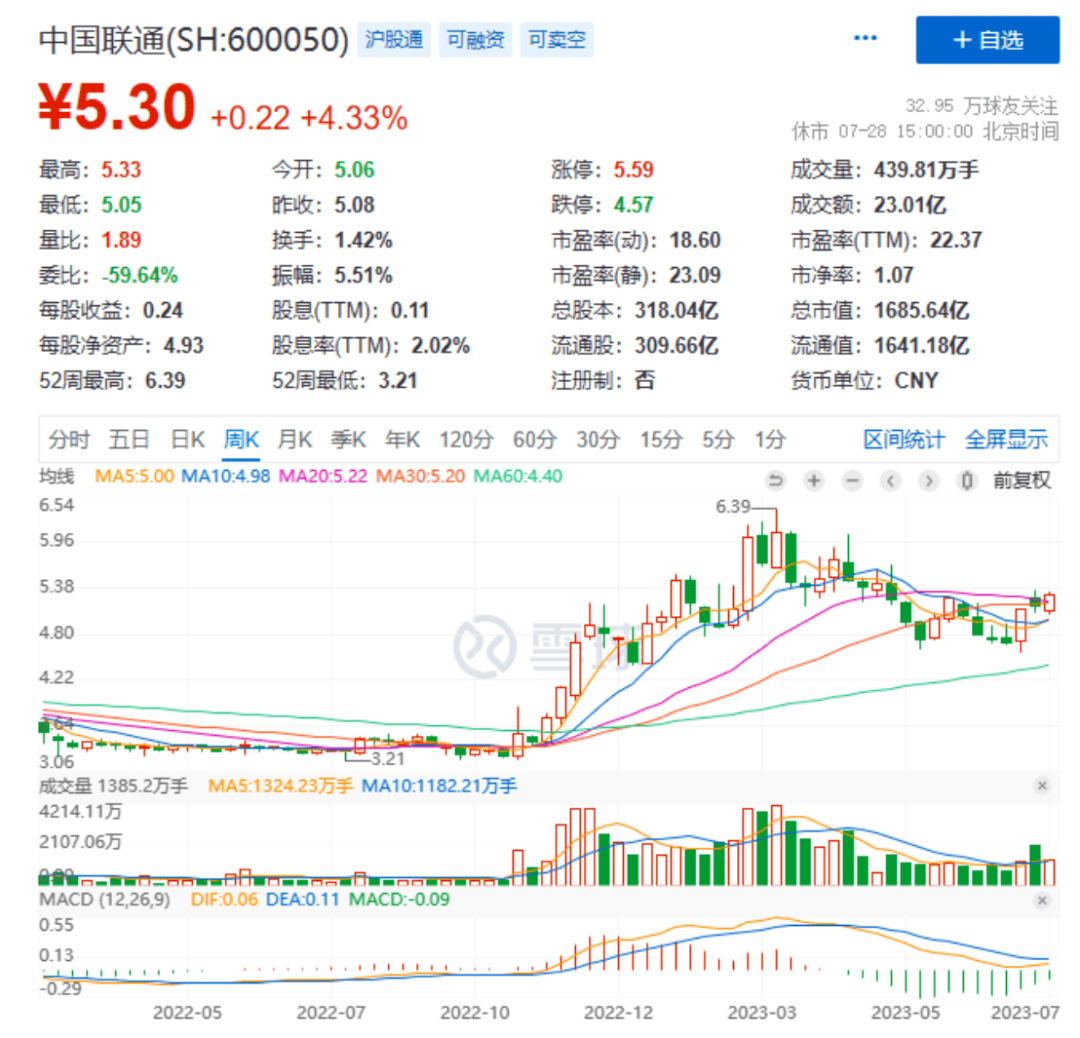Zoom in the K-line chart with plus icon
This screenshot has width=1080, height=1038.
coord(814,481)
